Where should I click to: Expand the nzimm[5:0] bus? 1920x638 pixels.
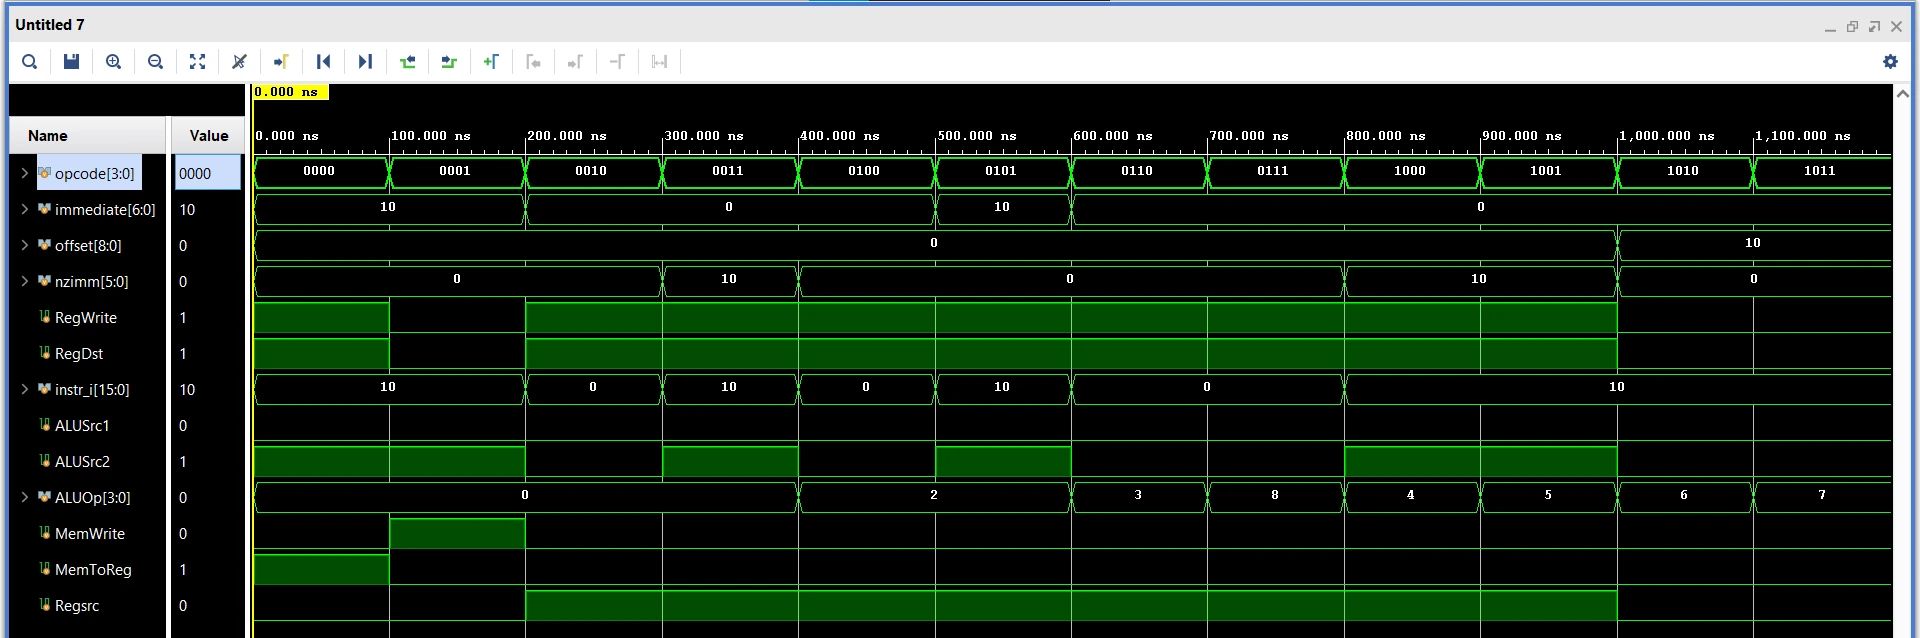pos(25,282)
